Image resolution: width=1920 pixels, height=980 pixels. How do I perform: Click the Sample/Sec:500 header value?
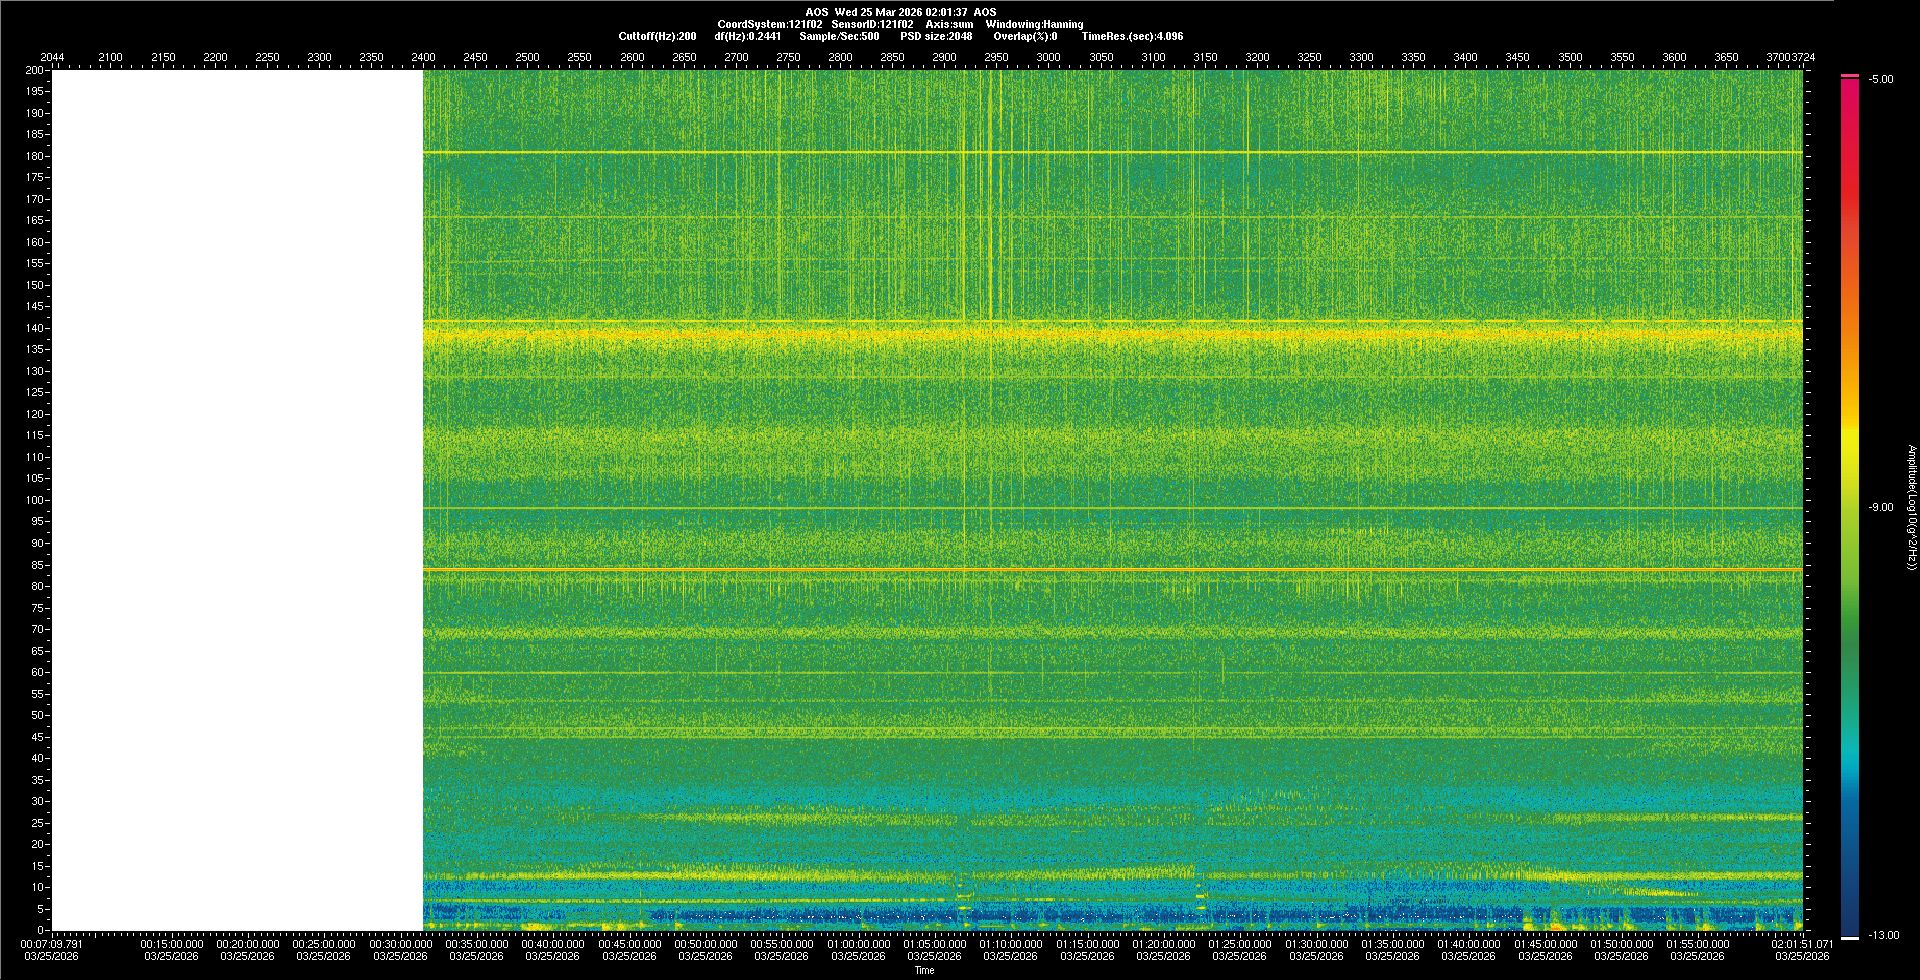(839, 36)
